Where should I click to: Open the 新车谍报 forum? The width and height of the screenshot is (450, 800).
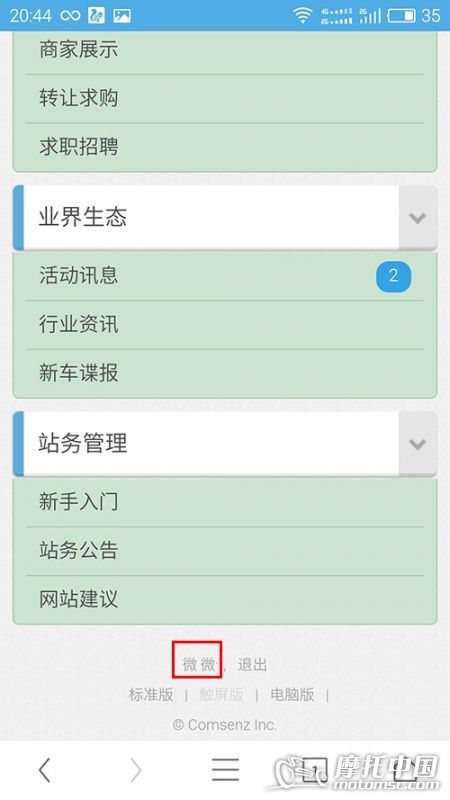click(225, 373)
